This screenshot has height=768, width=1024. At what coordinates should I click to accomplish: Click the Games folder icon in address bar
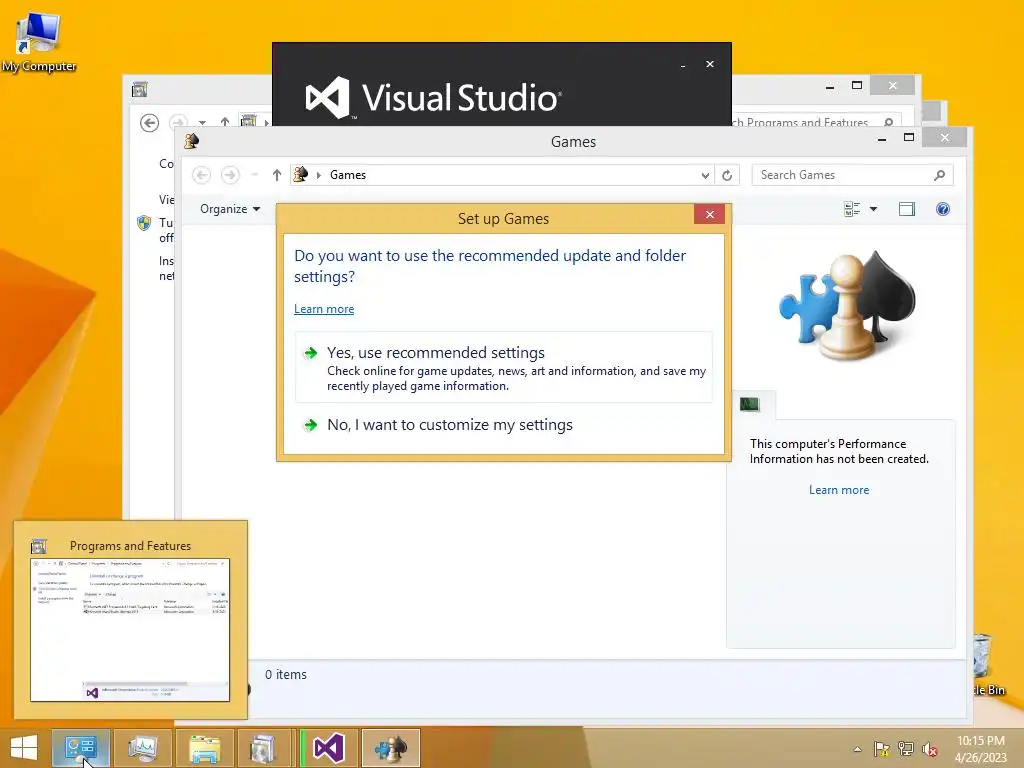(300, 174)
